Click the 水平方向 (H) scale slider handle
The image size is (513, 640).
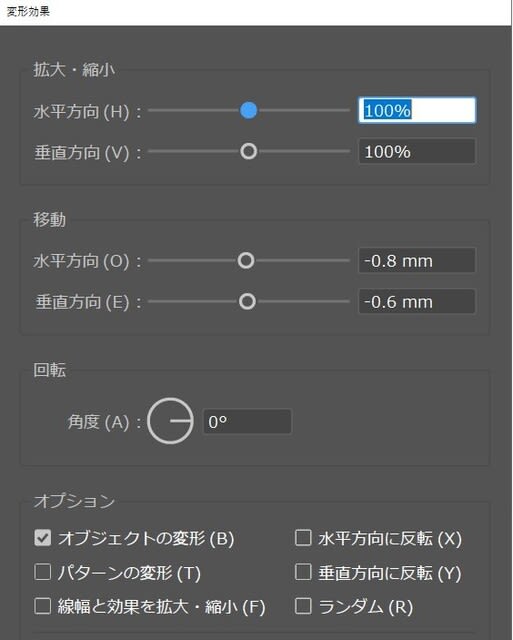click(x=249, y=110)
